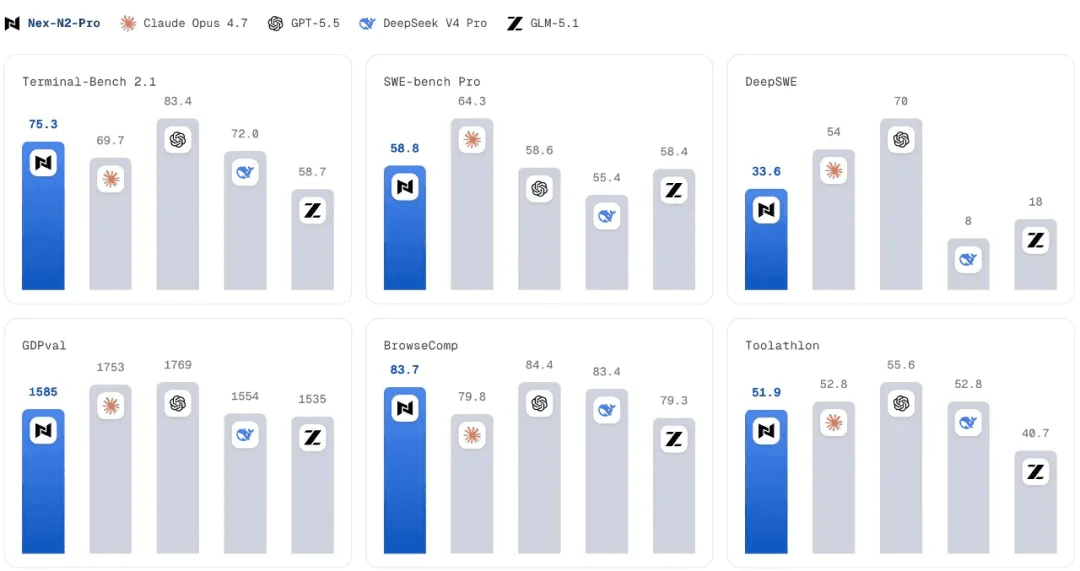Click Nex-N2-Pro icon on the BrowseComp bar
Viewport: 1080px width, 571px height.
point(404,408)
